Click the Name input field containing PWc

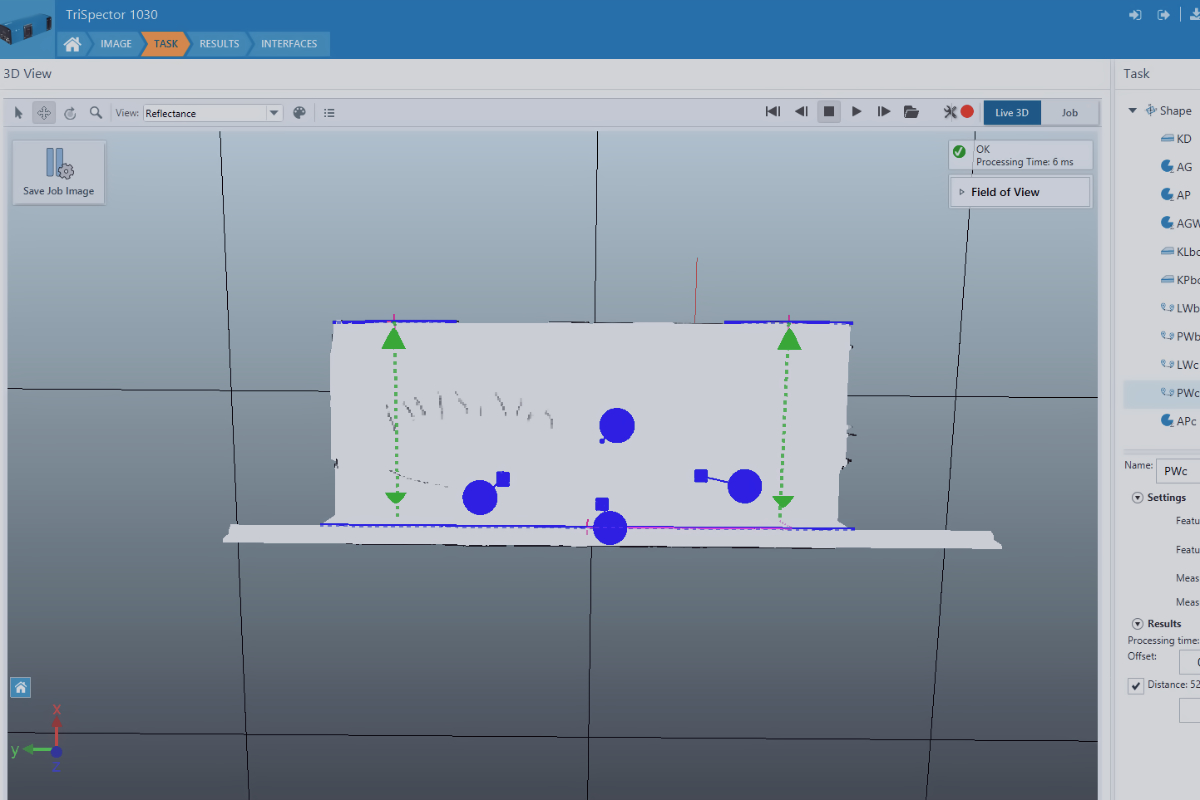(x=1180, y=469)
